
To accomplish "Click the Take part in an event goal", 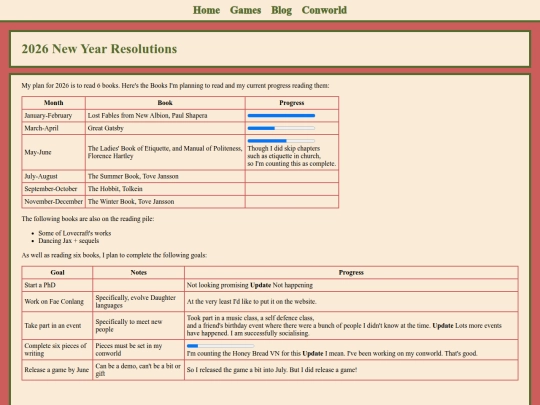I will [x=57, y=325].
